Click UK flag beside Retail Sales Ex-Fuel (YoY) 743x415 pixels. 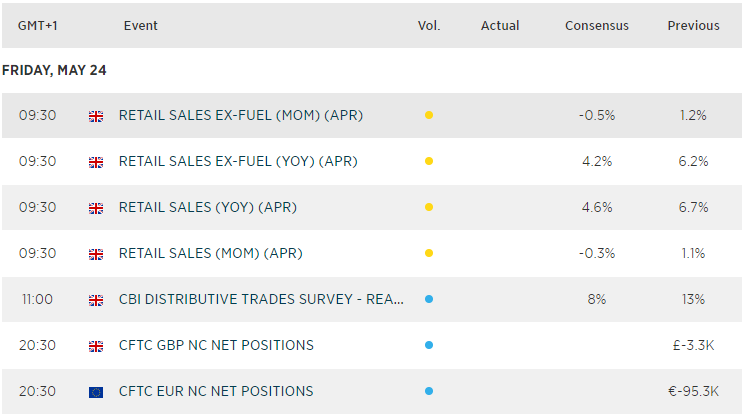click(x=97, y=162)
